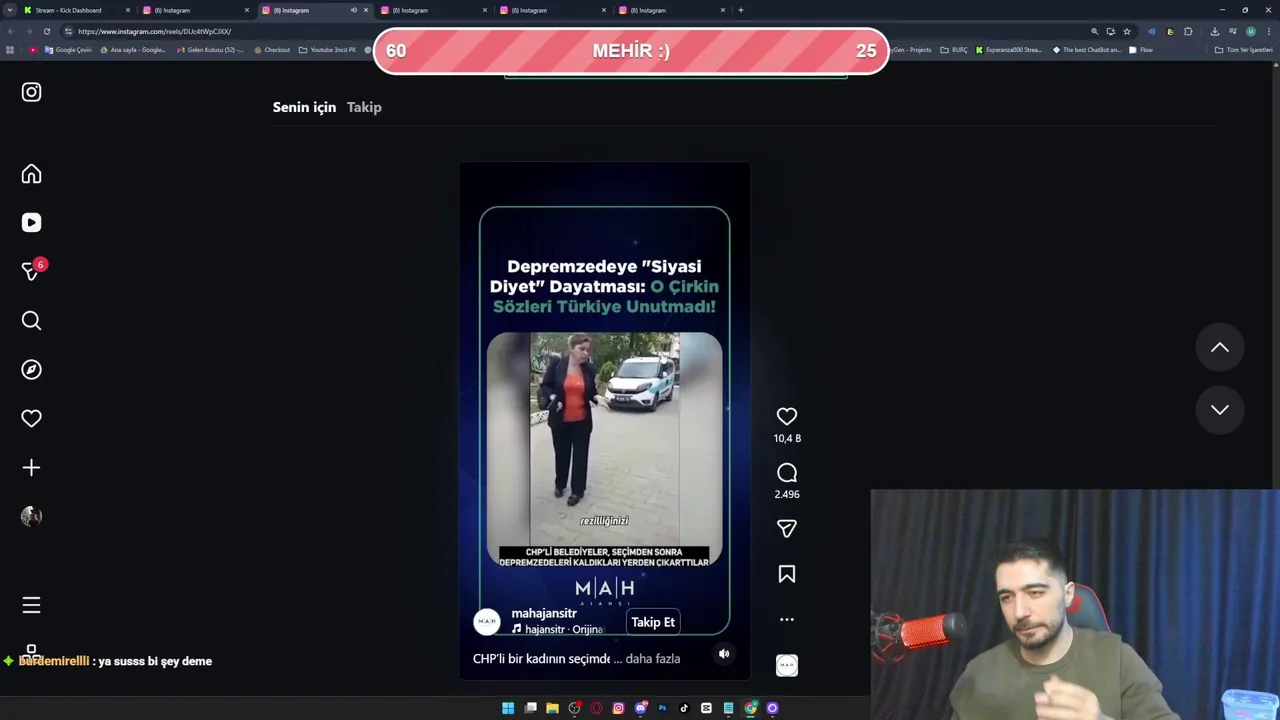
Task: Open Tüm Yer İşaretleri bookmarks folder
Action: tap(1243, 50)
